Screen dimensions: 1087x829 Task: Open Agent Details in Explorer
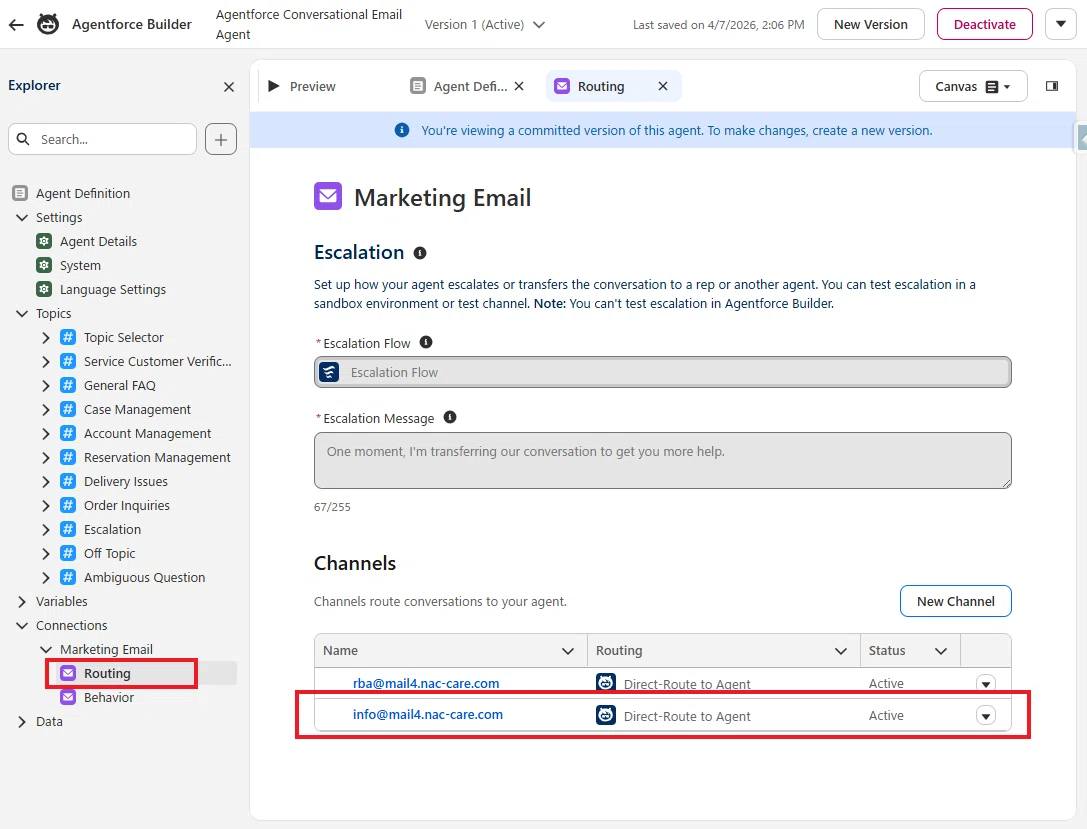click(x=98, y=241)
